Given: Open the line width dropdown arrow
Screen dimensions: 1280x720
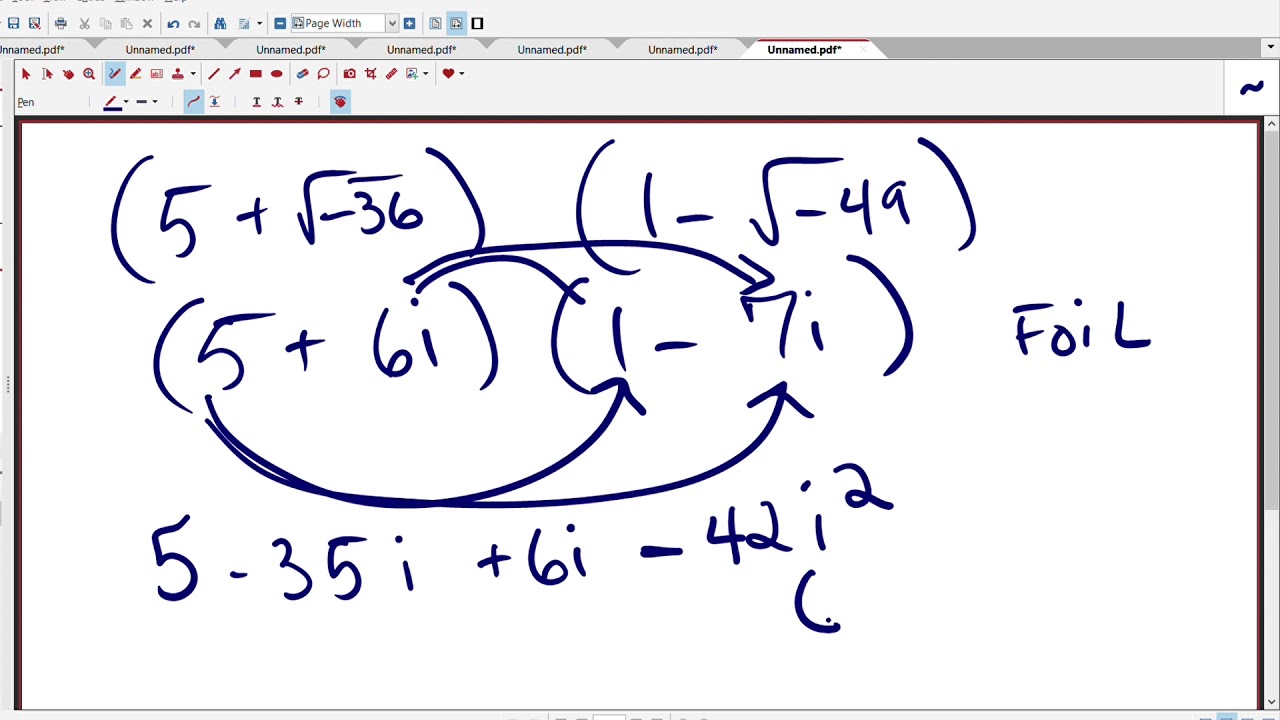Looking at the screenshot, I should [x=155, y=102].
